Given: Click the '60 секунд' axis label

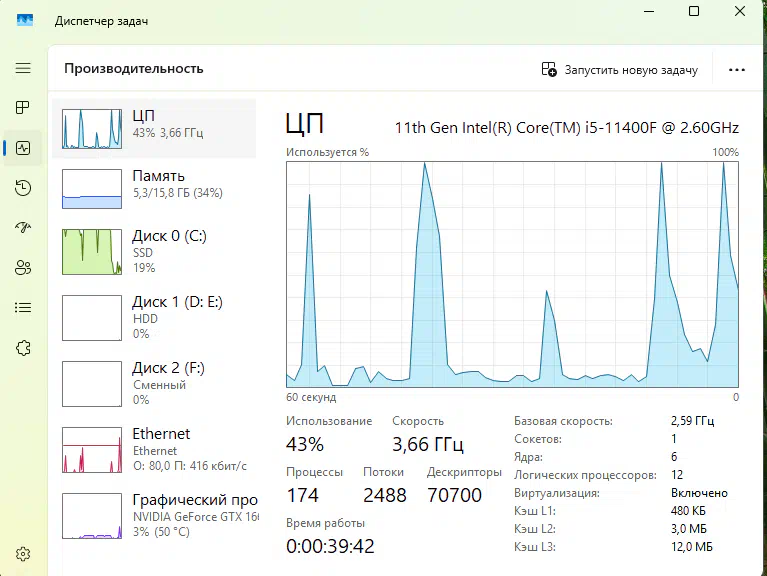Looking at the screenshot, I should (x=311, y=397).
